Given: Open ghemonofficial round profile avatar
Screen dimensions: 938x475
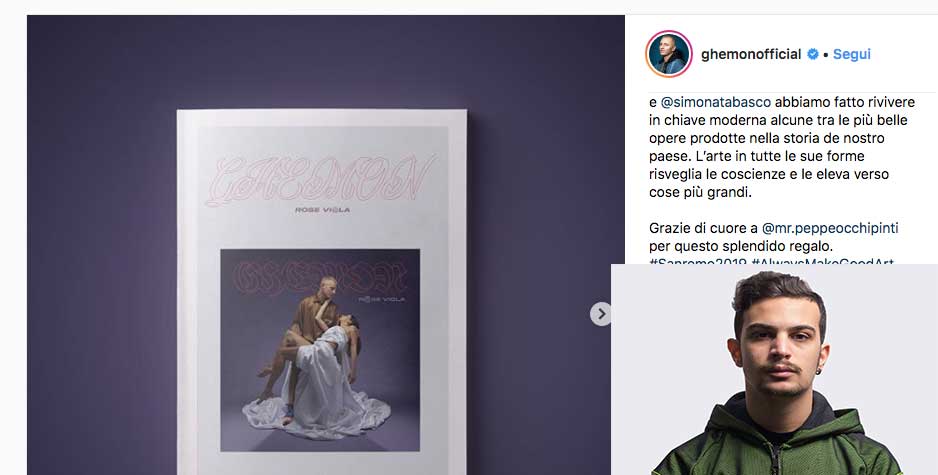Looking at the screenshot, I should pyautogui.click(x=669, y=54).
